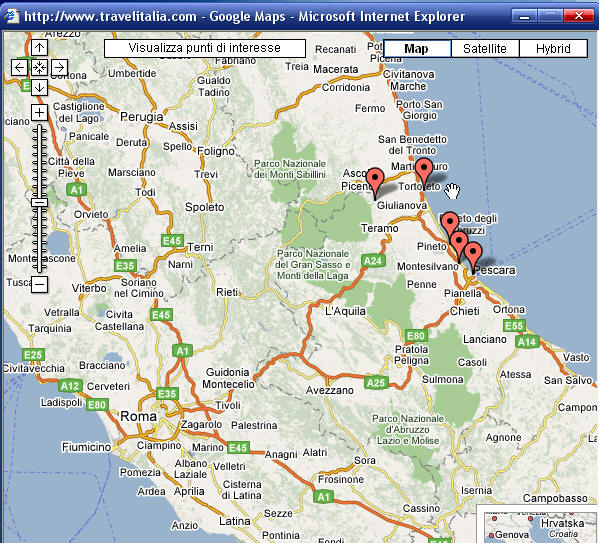Click the A12 highway shield

coord(70,386)
